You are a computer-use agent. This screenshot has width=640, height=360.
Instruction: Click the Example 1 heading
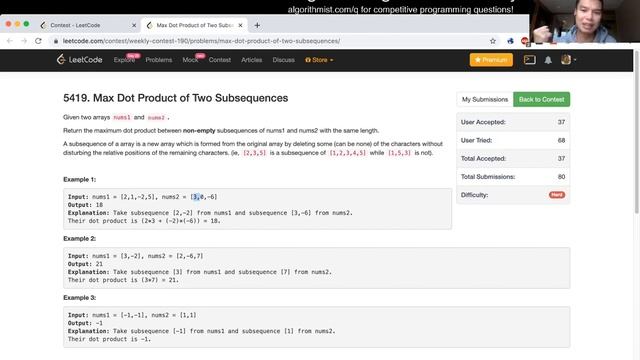[x=80, y=180]
